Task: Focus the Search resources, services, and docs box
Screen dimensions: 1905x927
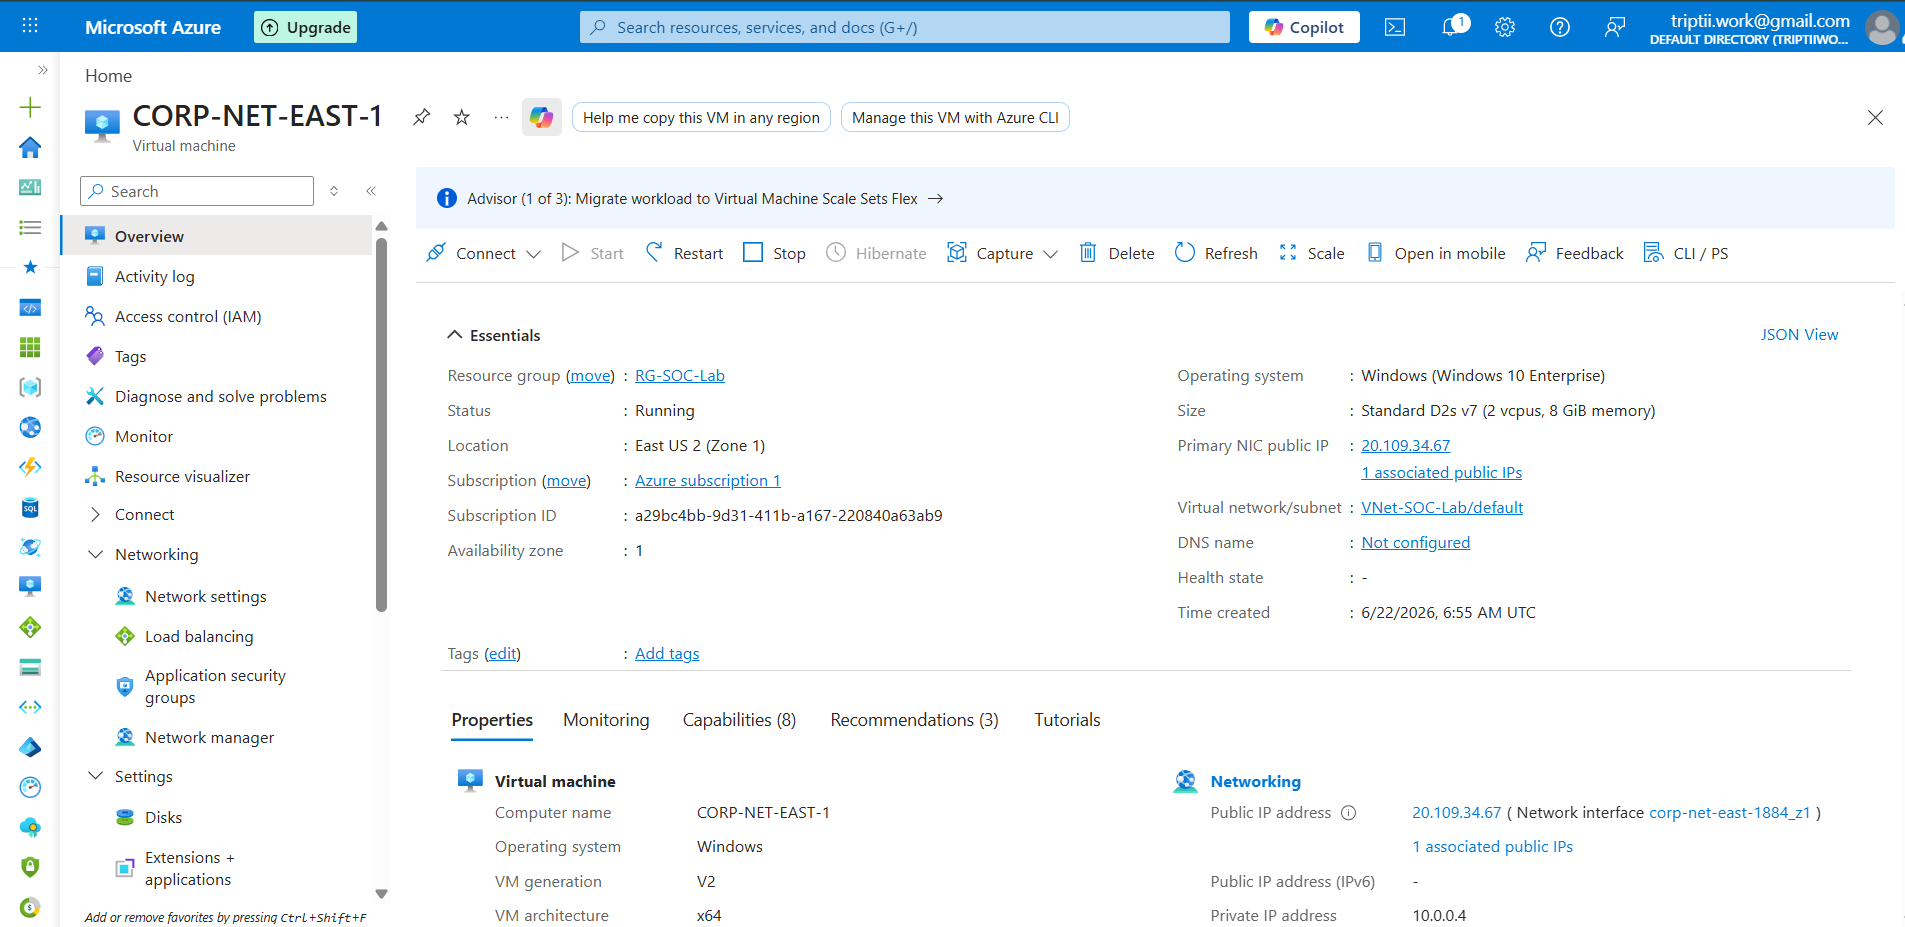Action: coord(905,27)
